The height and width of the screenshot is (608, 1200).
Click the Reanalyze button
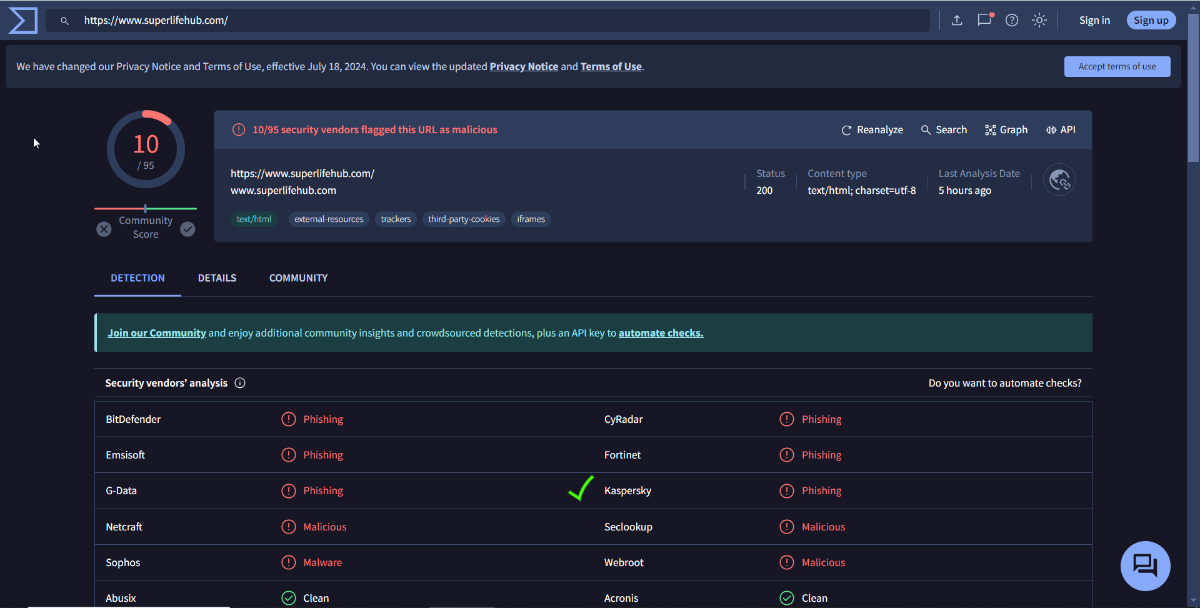point(872,130)
